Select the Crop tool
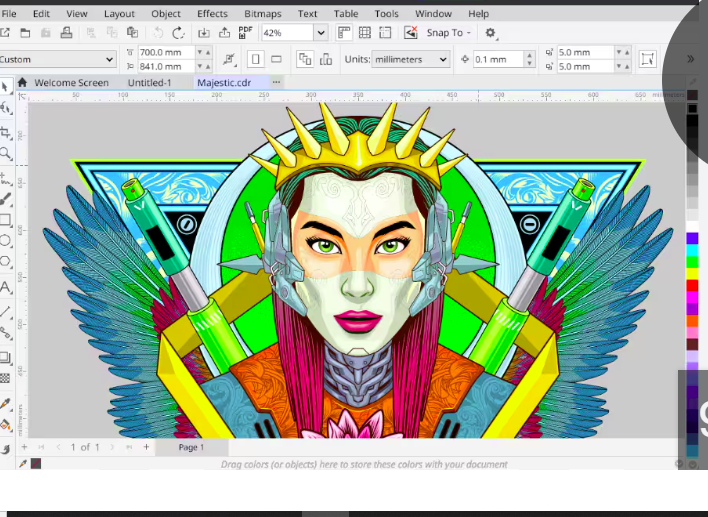Screen dimensions: 708x517 (x=5, y=132)
